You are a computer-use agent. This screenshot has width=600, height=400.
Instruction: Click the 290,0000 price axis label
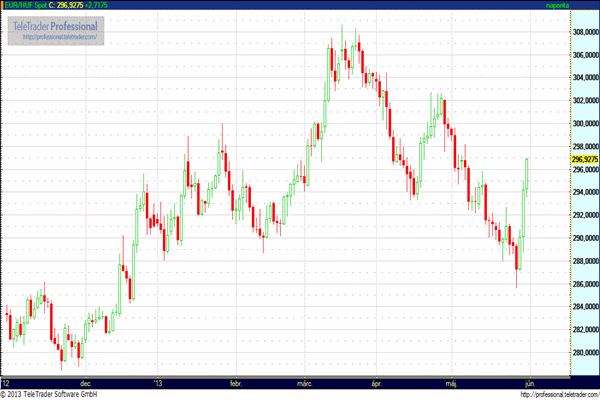(584, 239)
